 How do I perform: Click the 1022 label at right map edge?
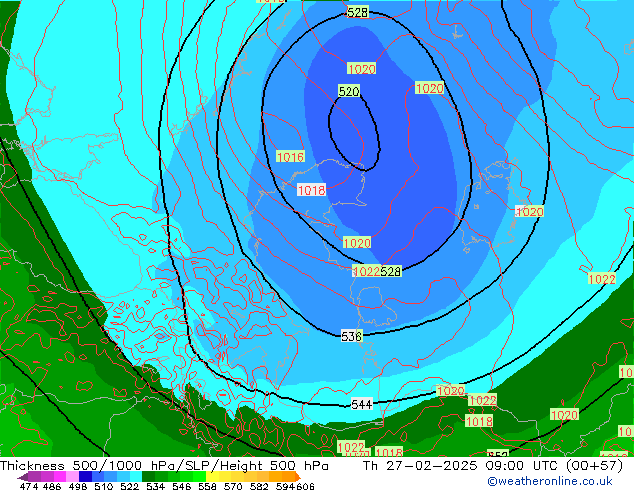(602, 279)
